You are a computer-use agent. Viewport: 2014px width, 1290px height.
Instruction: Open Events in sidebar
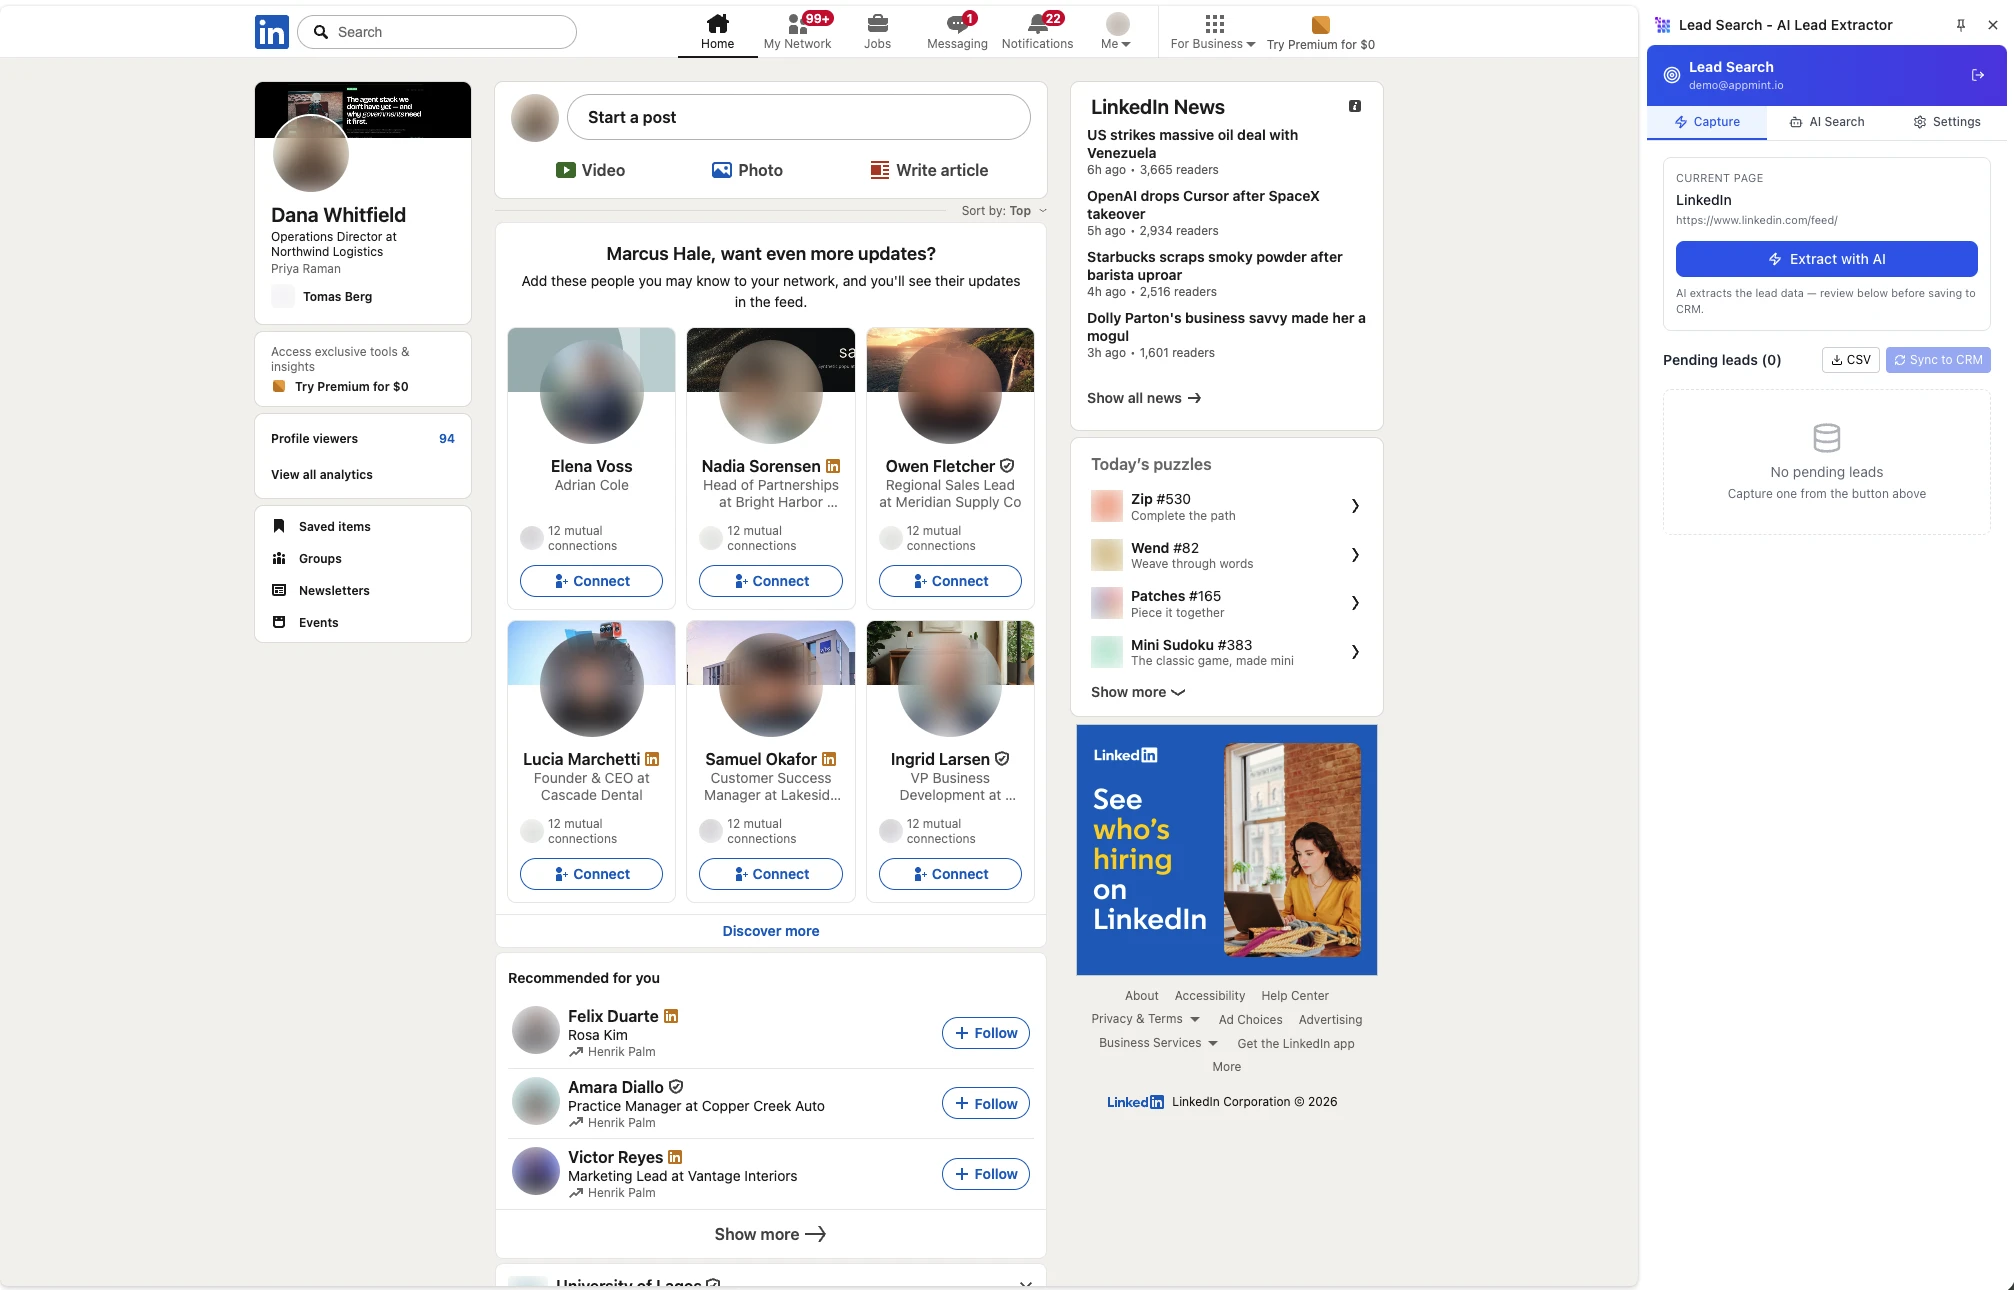click(305, 622)
